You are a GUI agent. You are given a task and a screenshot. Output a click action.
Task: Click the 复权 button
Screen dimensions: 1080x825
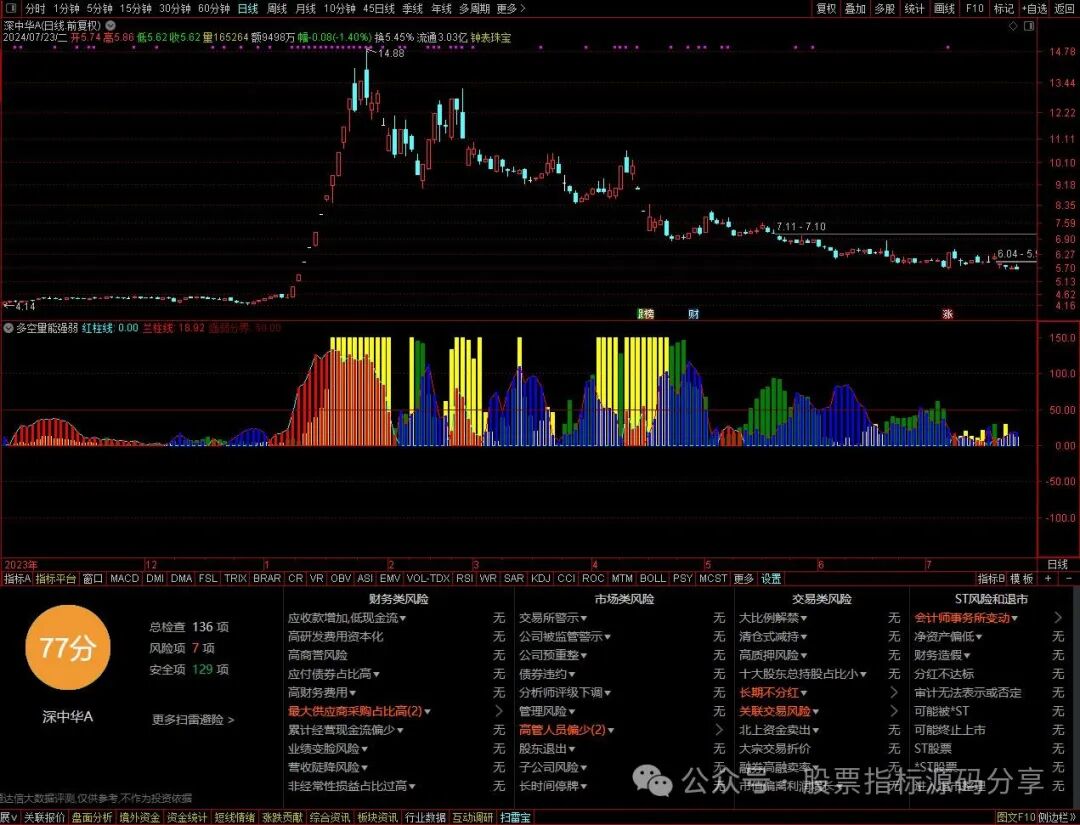pos(826,8)
